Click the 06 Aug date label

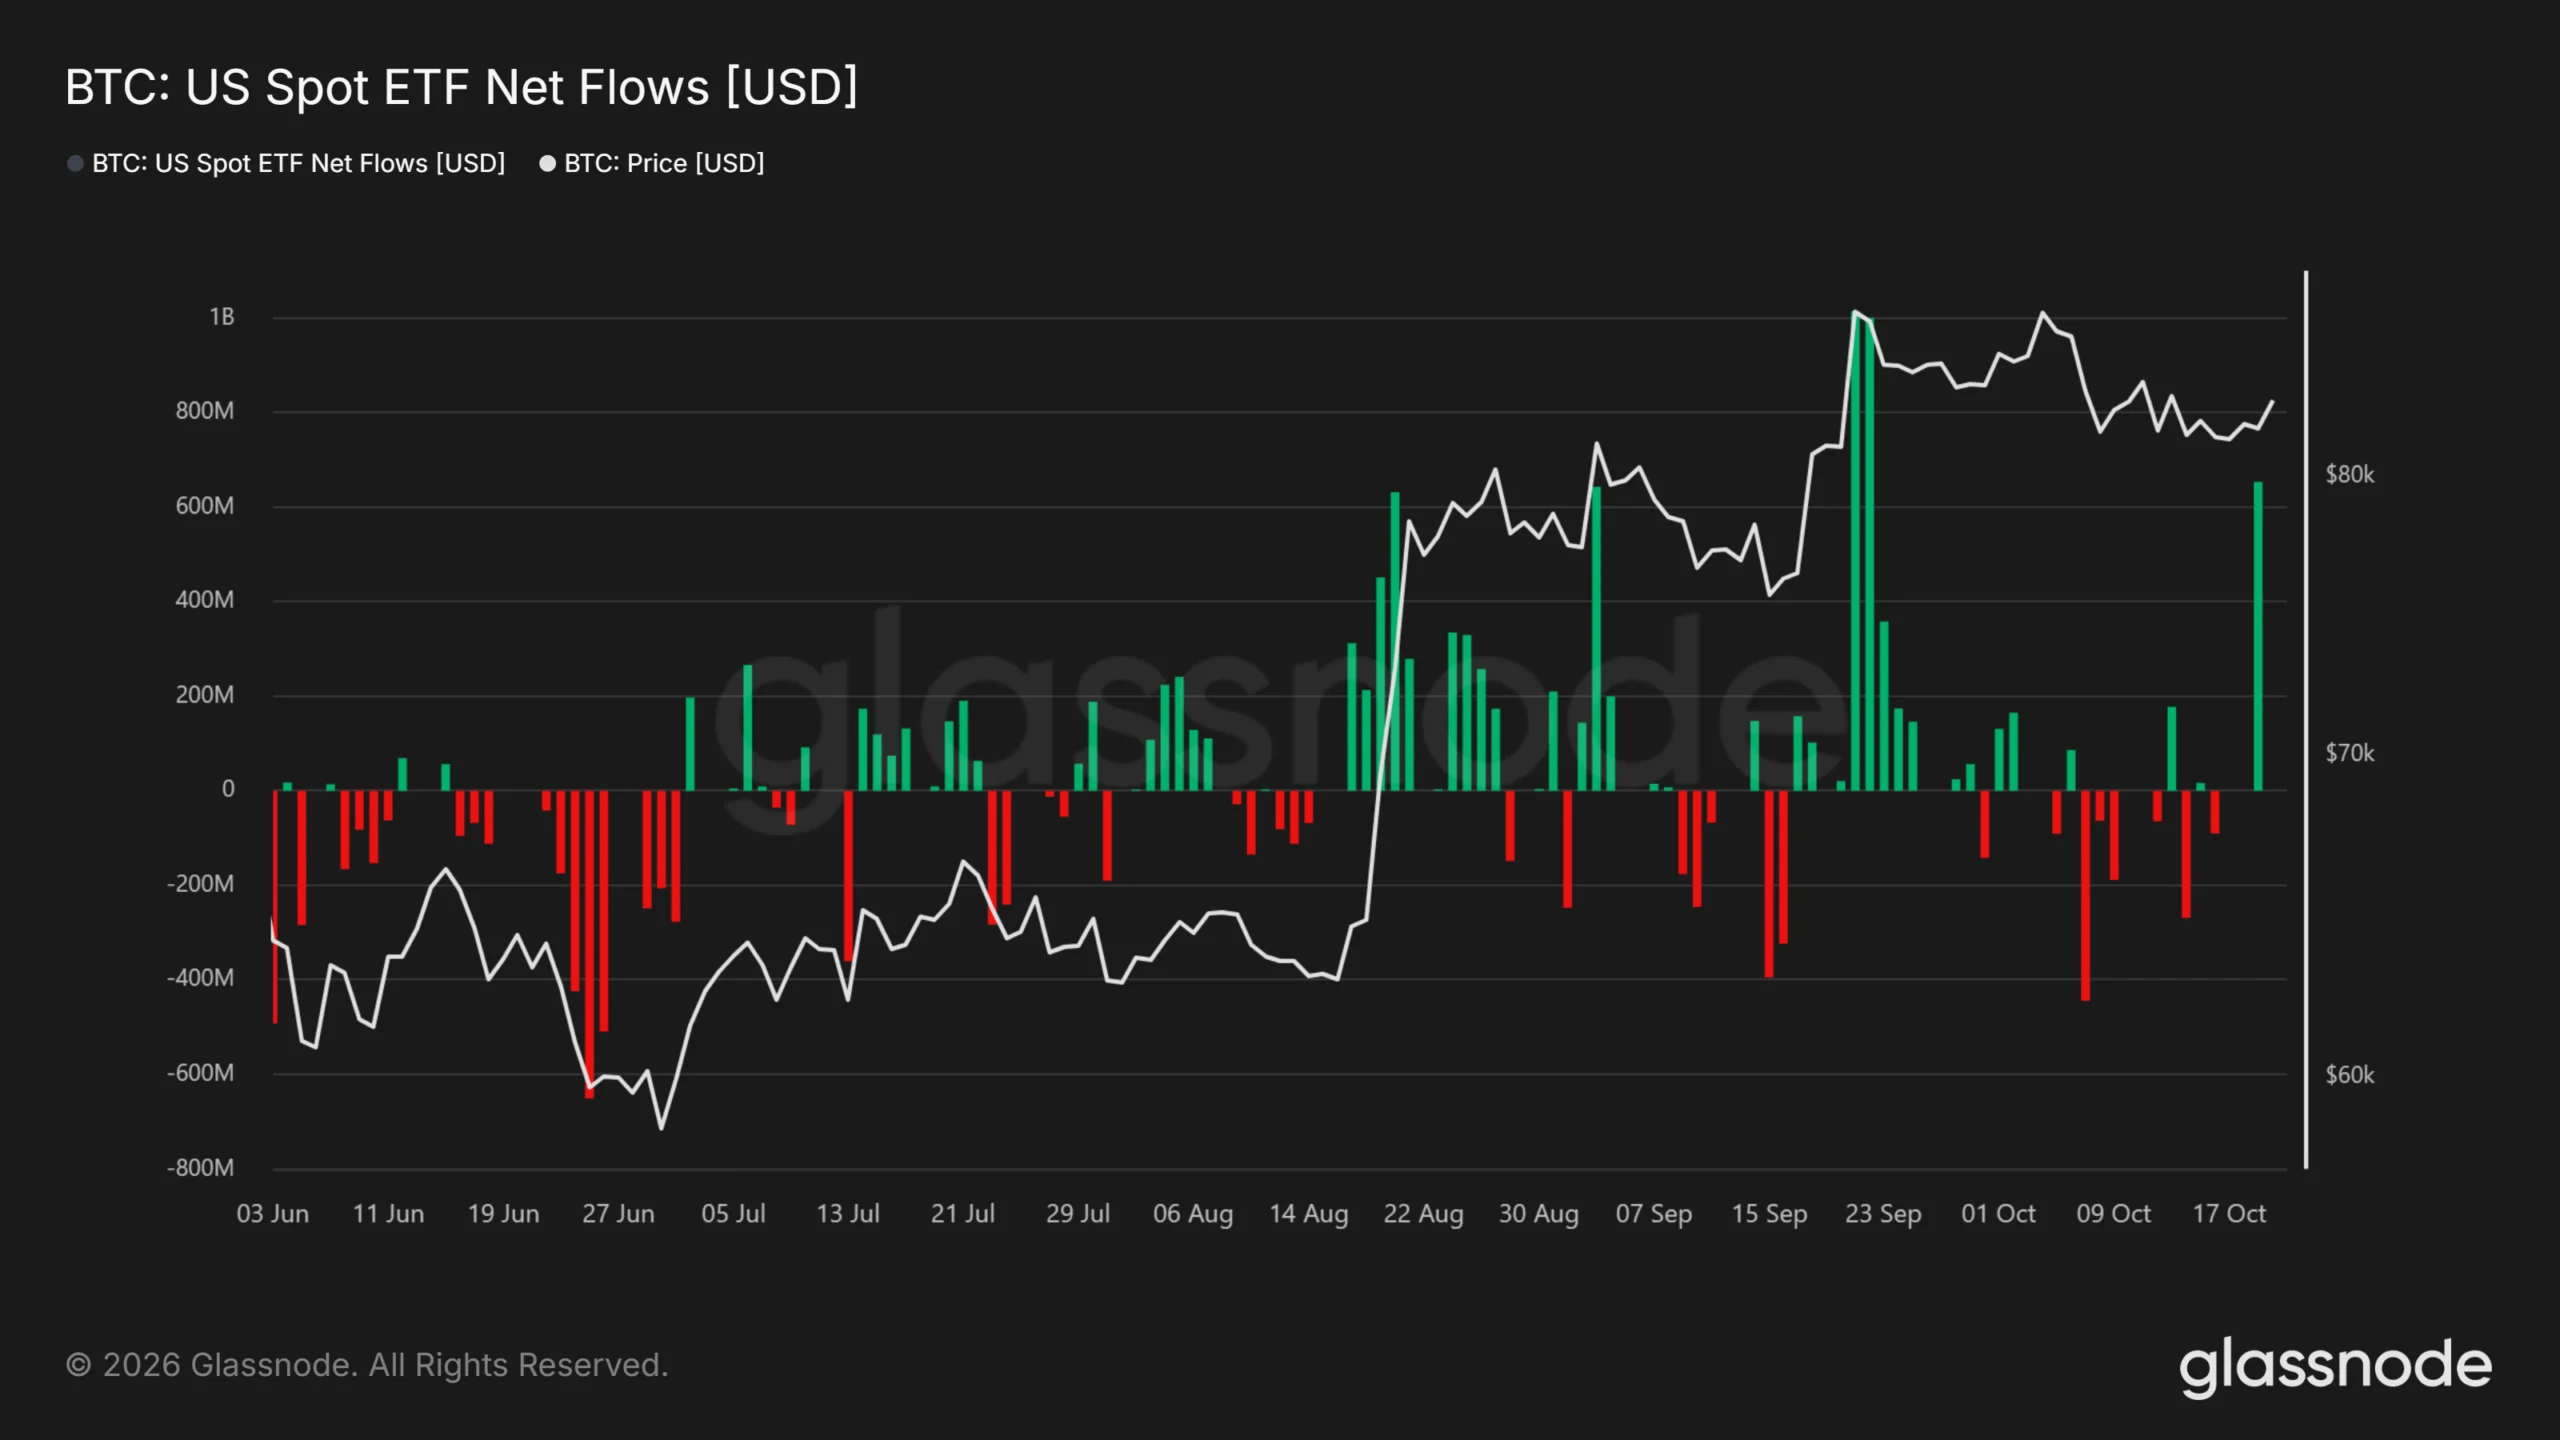[x=1193, y=1214]
